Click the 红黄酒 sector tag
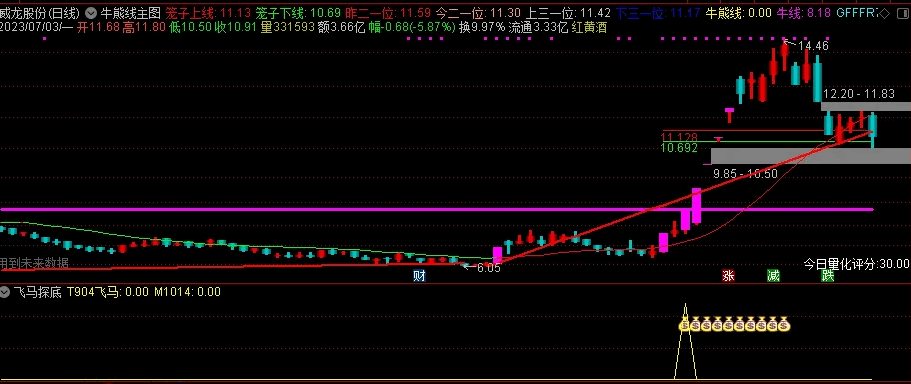 coord(589,27)
